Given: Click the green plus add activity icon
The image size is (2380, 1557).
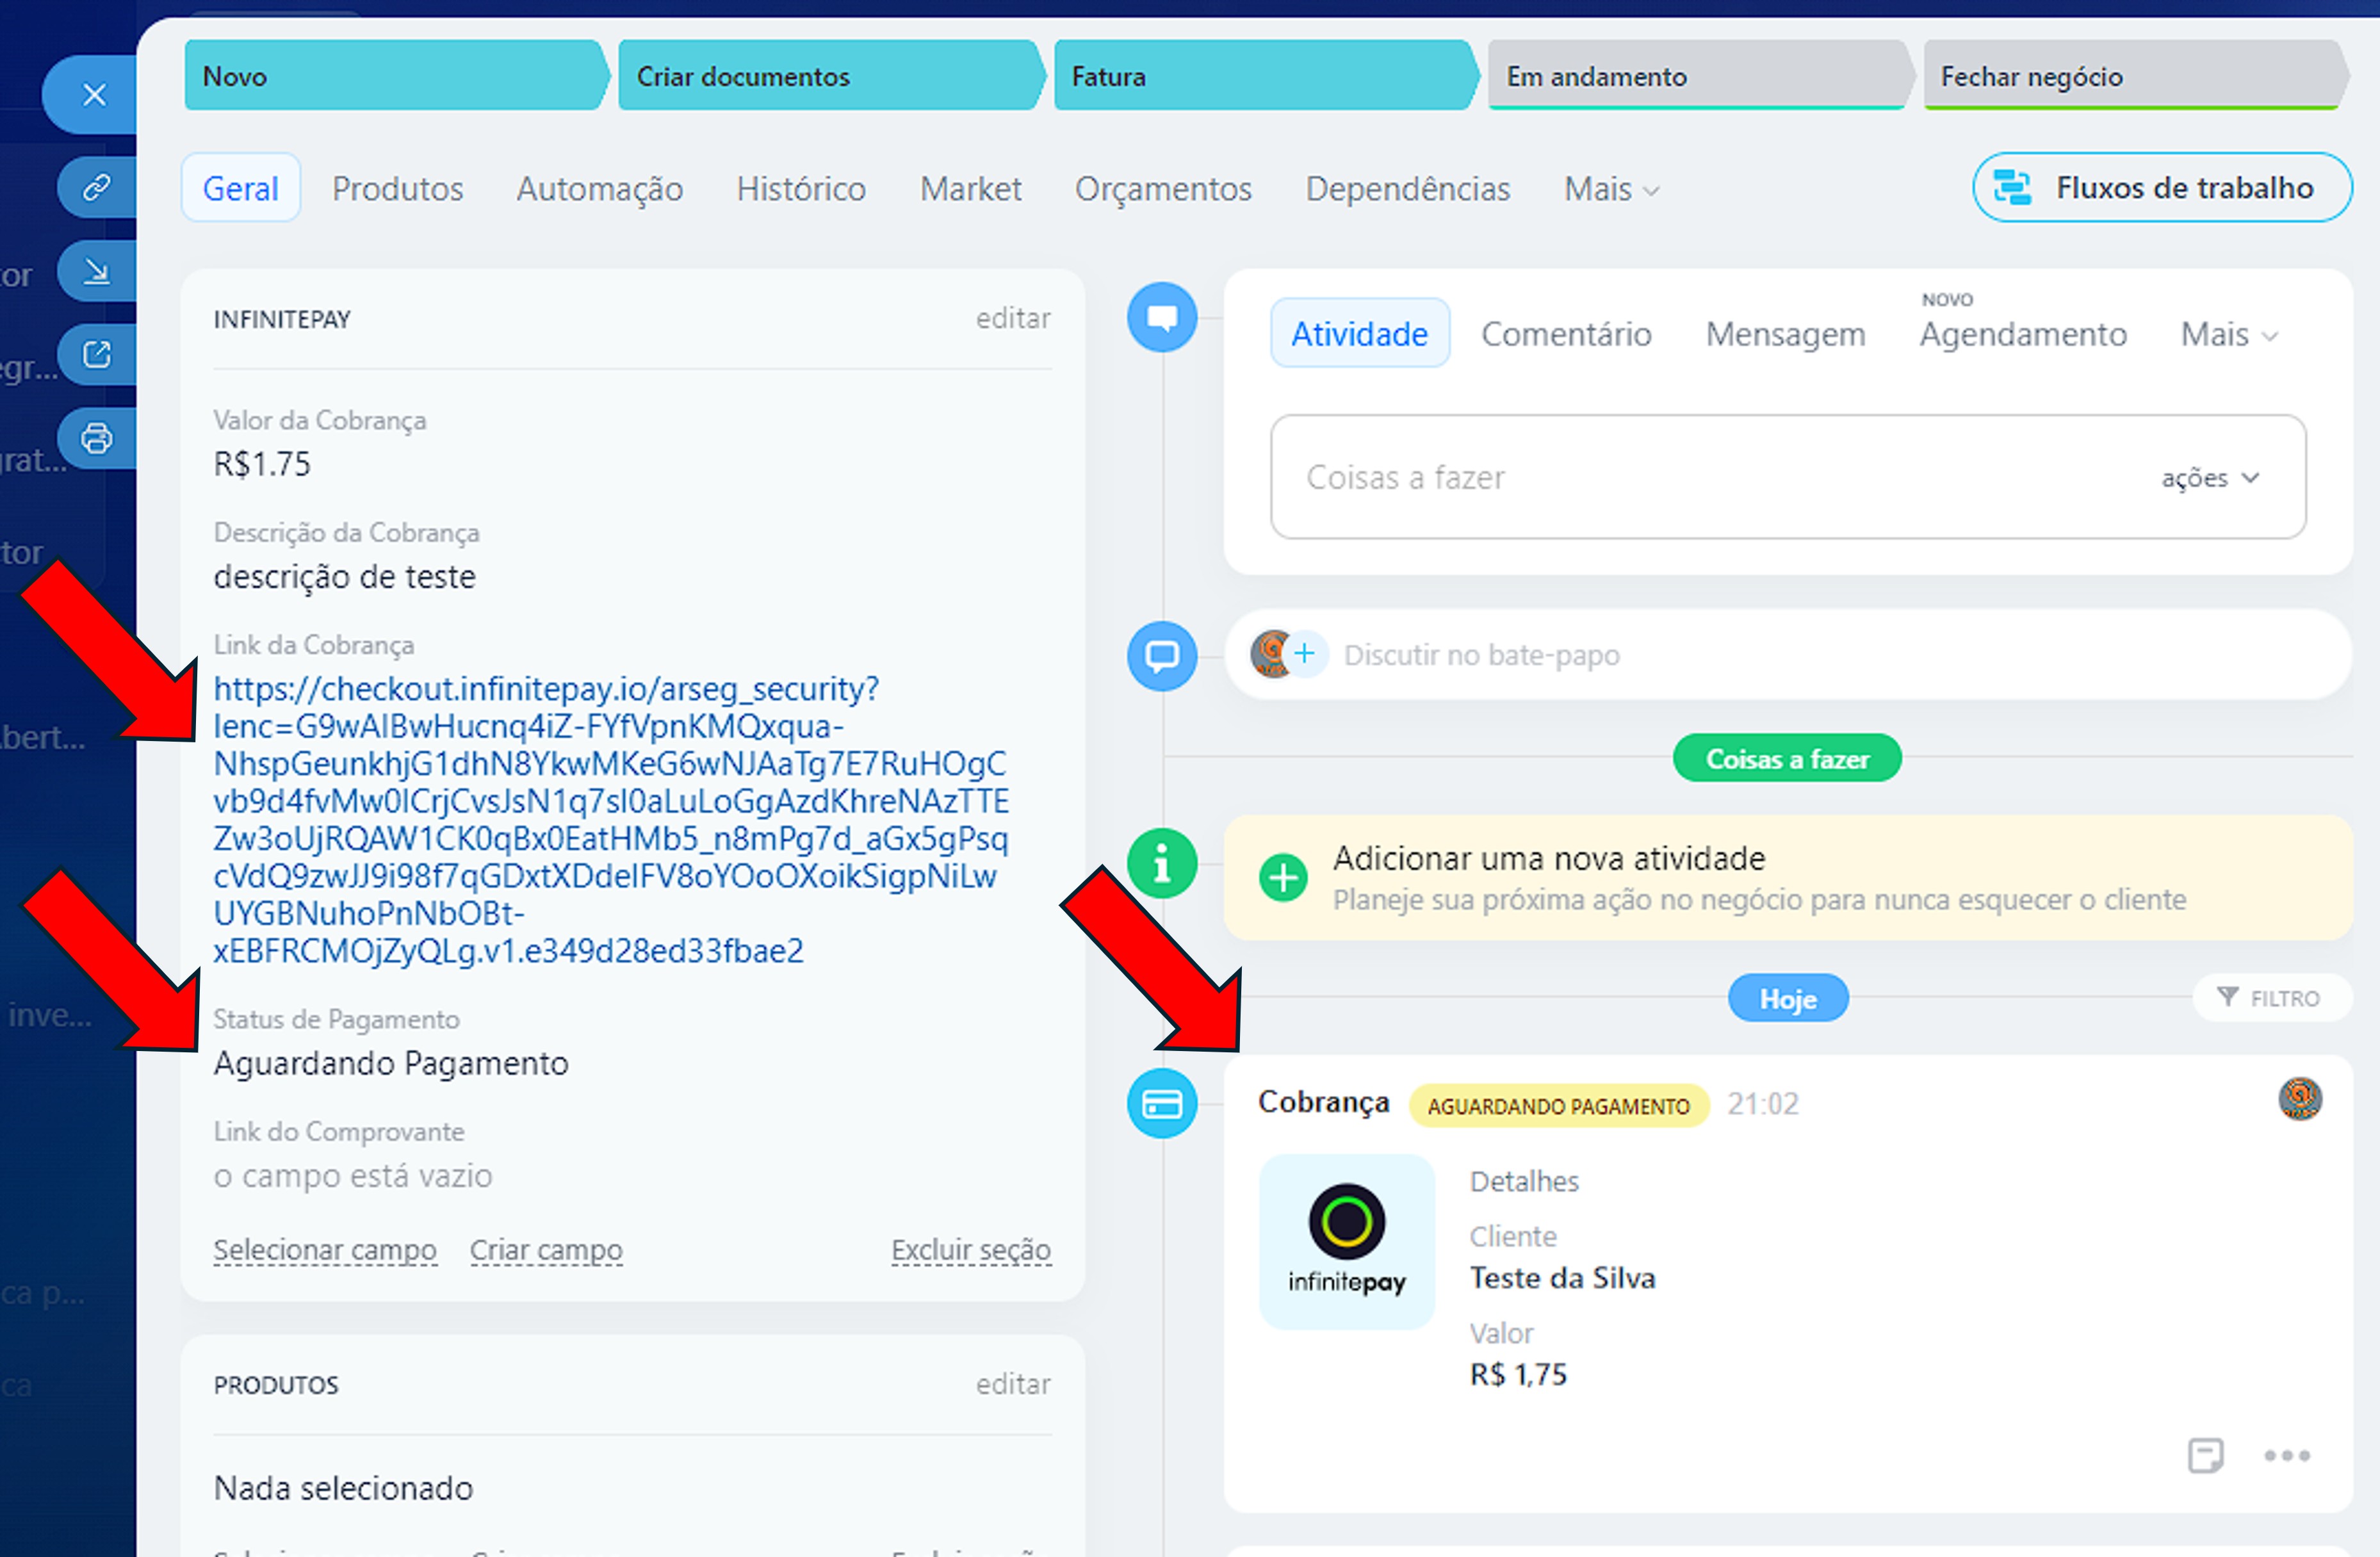Looking at the screenshot, I should pyautogui.click(x=1283, y=878).
